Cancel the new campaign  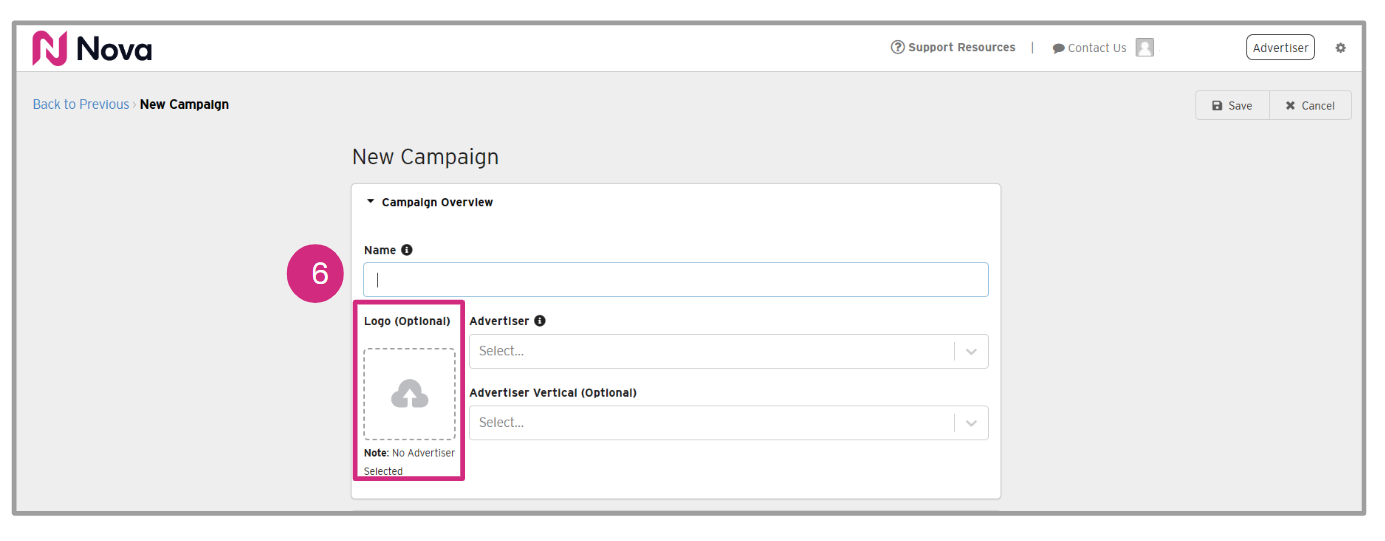click(1310, 106)
